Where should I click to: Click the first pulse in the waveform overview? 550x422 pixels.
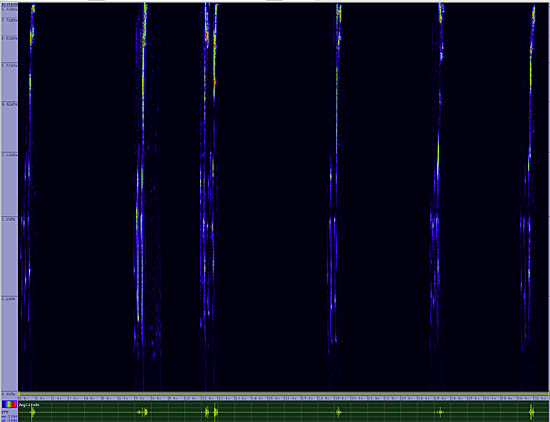(x=33, y=412)
